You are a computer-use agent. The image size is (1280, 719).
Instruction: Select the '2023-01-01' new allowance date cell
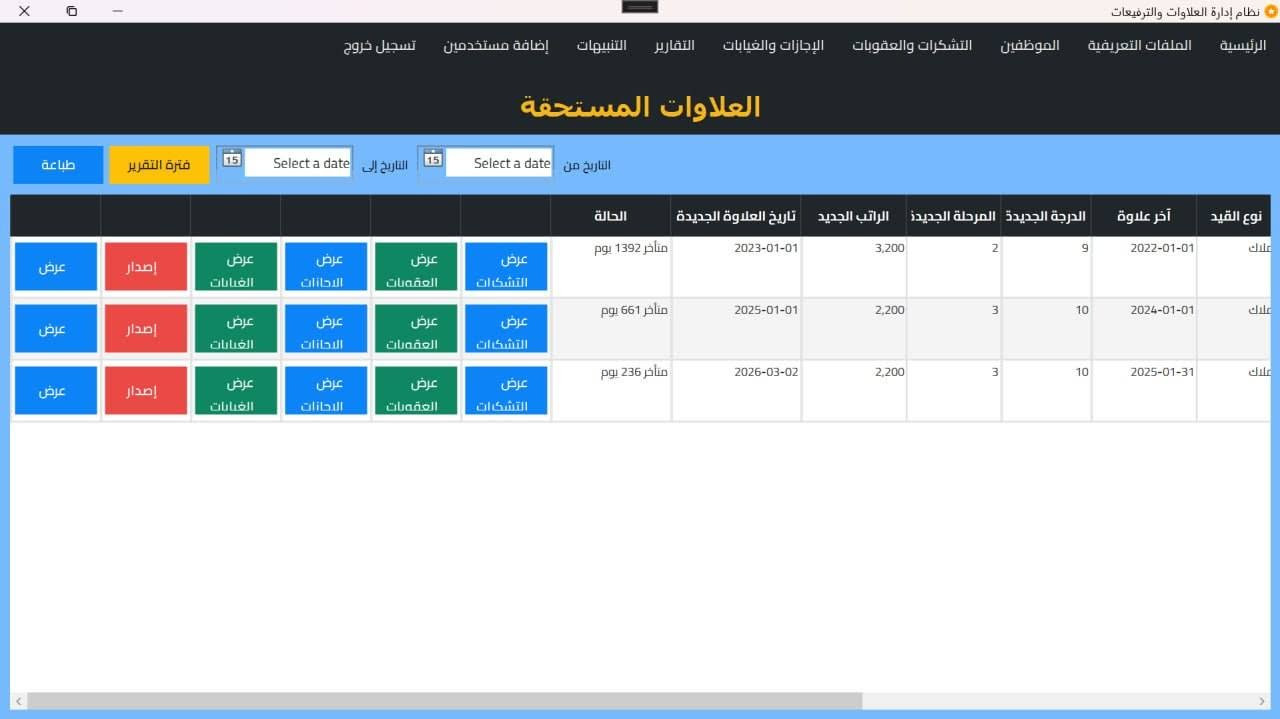click(736, 267)
